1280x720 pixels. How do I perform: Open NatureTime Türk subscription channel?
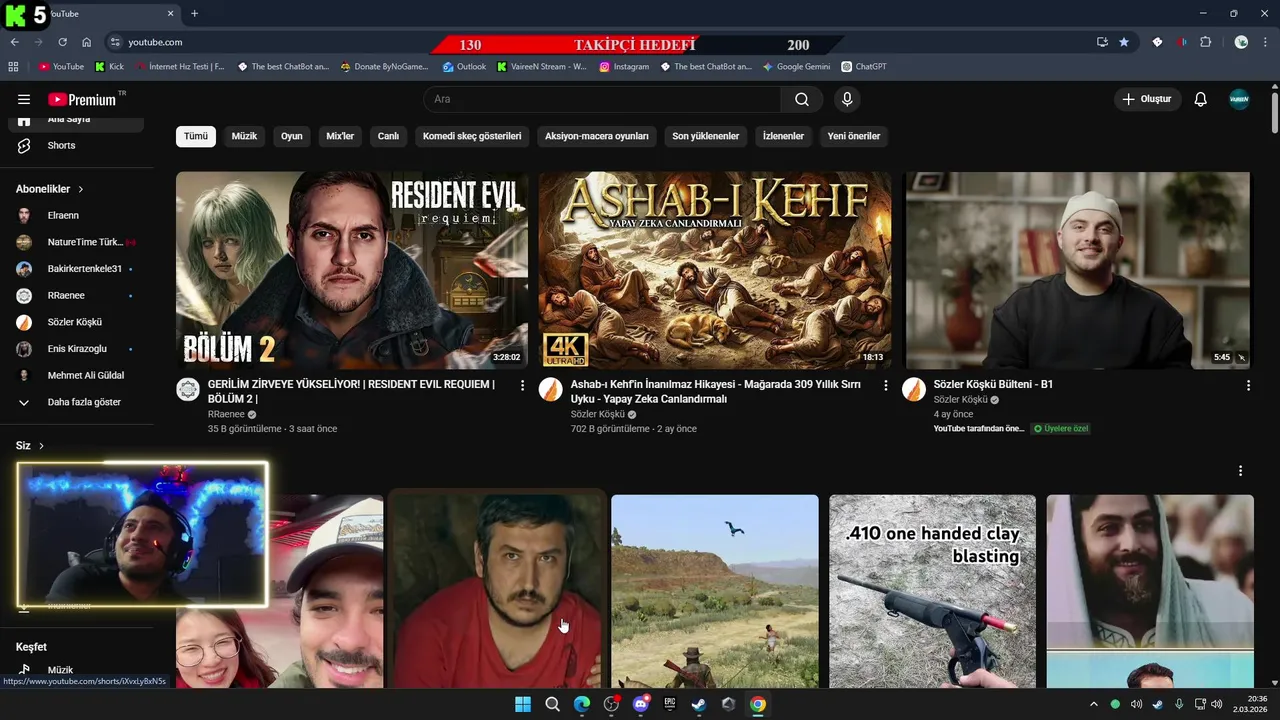tap(76, 242)
